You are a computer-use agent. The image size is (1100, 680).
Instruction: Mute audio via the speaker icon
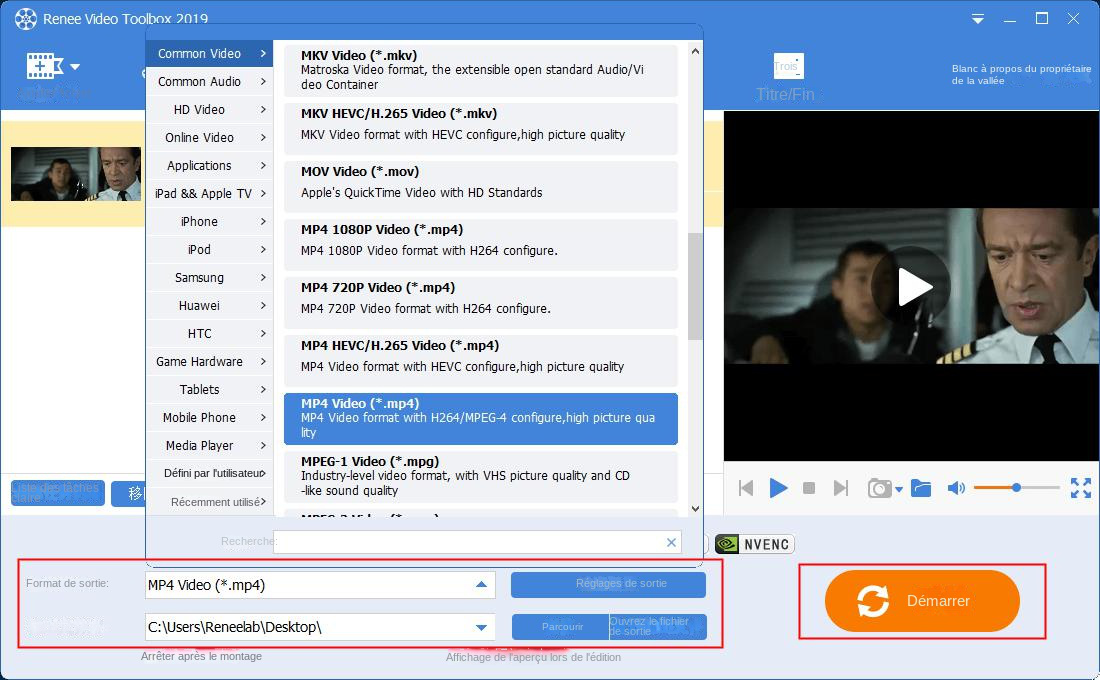tap(955, 488)
